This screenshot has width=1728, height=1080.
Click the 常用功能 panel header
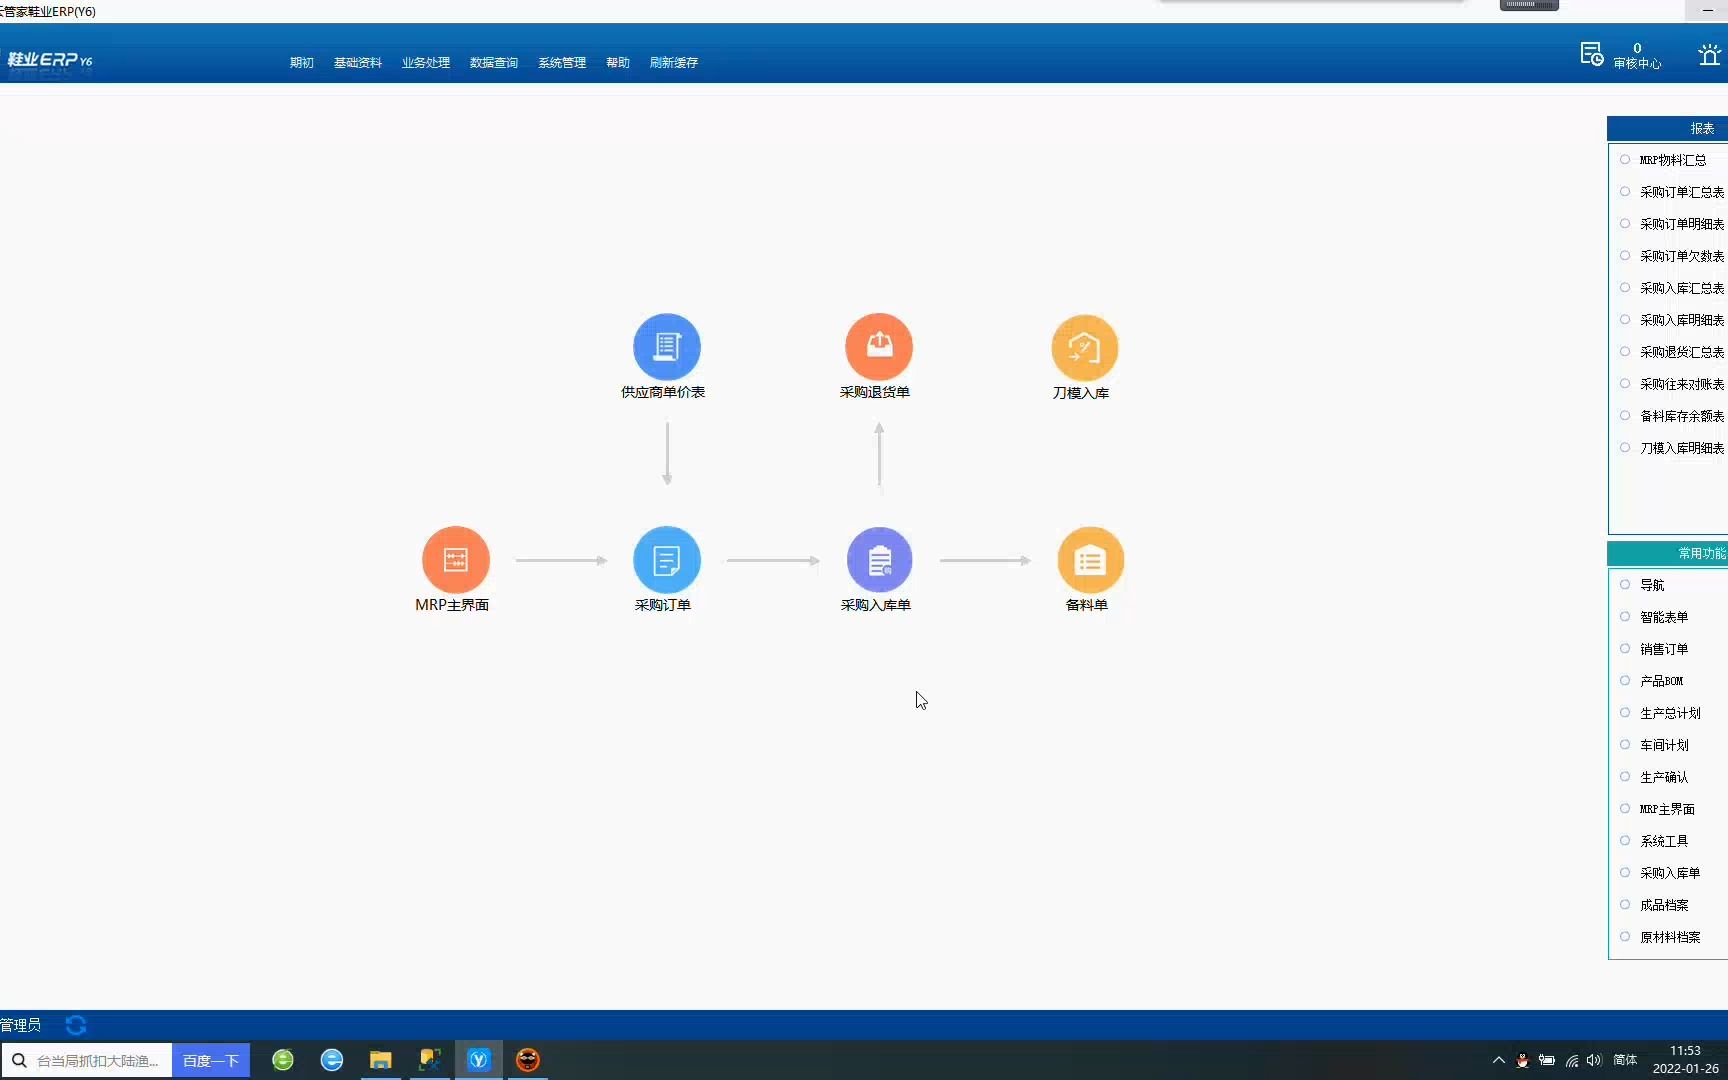tap(1667, 553)
